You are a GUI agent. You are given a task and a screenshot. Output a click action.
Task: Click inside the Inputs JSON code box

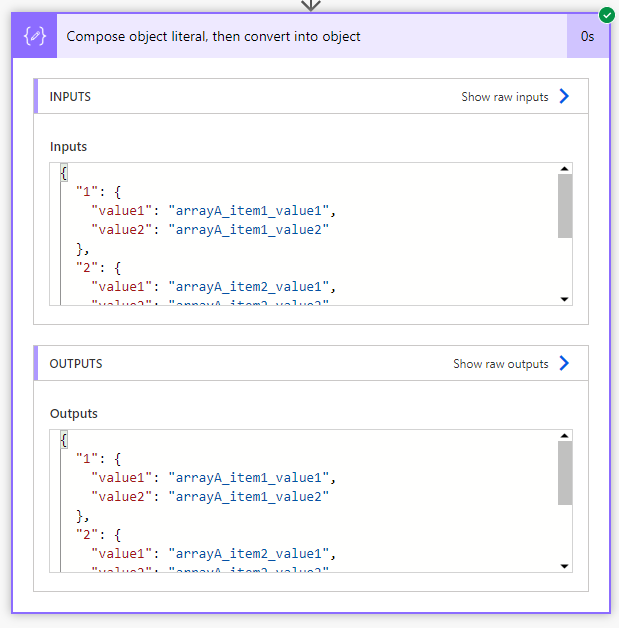[303, 234]
